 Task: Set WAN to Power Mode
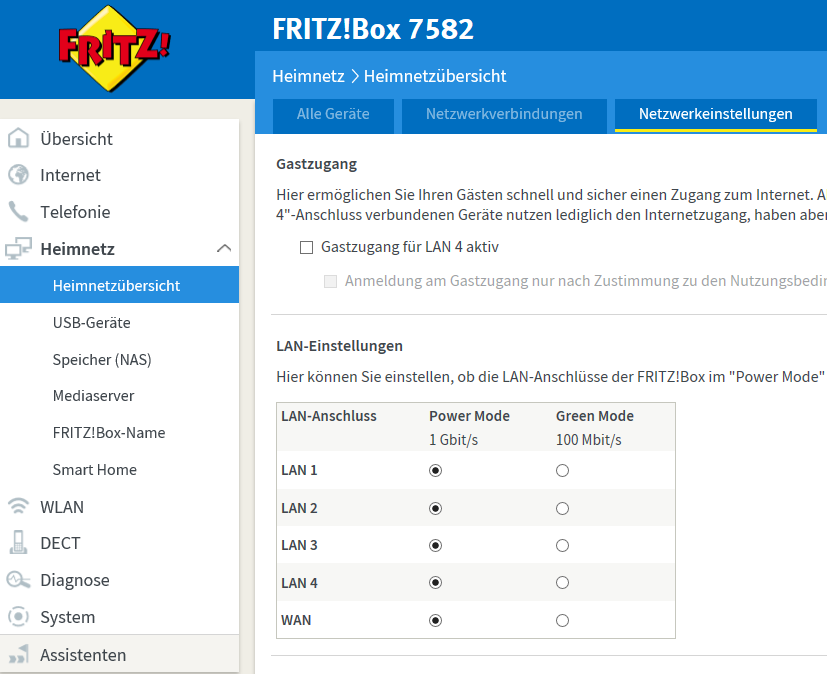[x=435, y=620]
